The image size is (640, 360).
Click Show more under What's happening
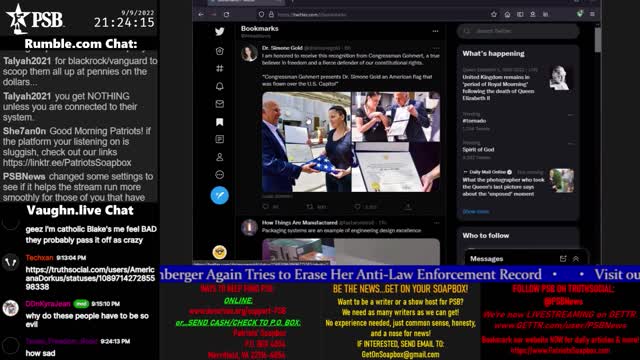click(476, 211)
